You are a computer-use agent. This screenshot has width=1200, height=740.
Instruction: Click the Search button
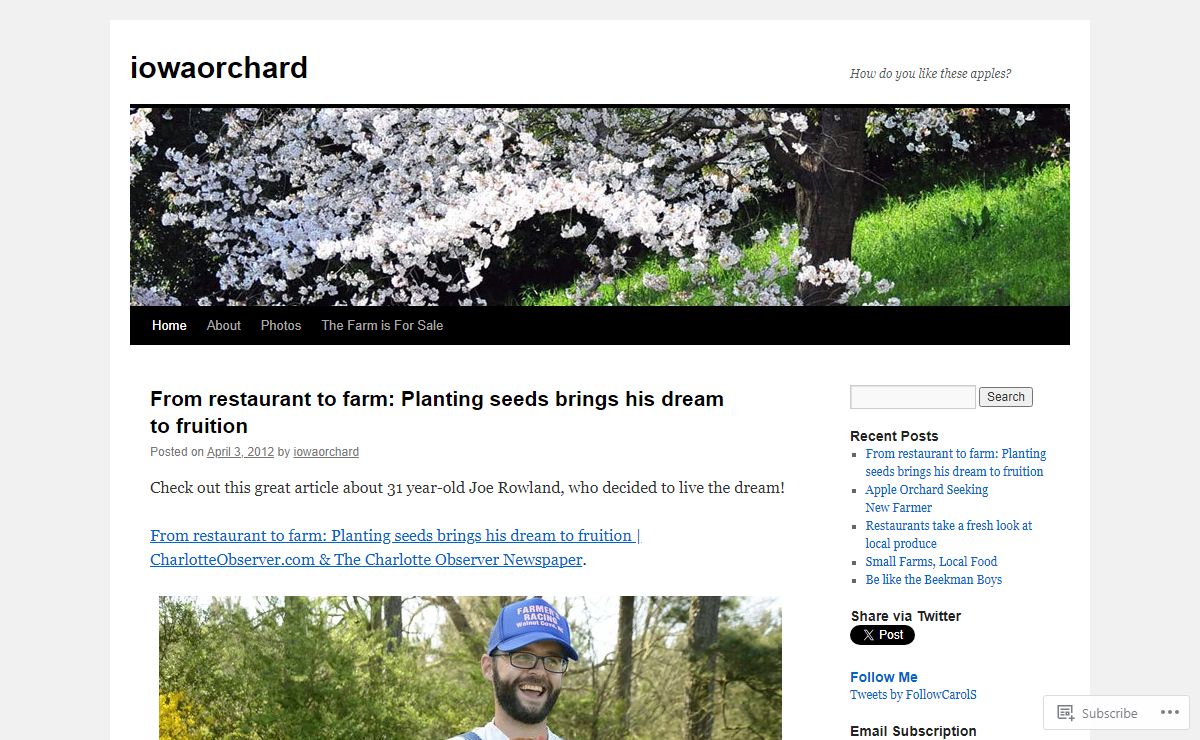[x=1006, y=397]
